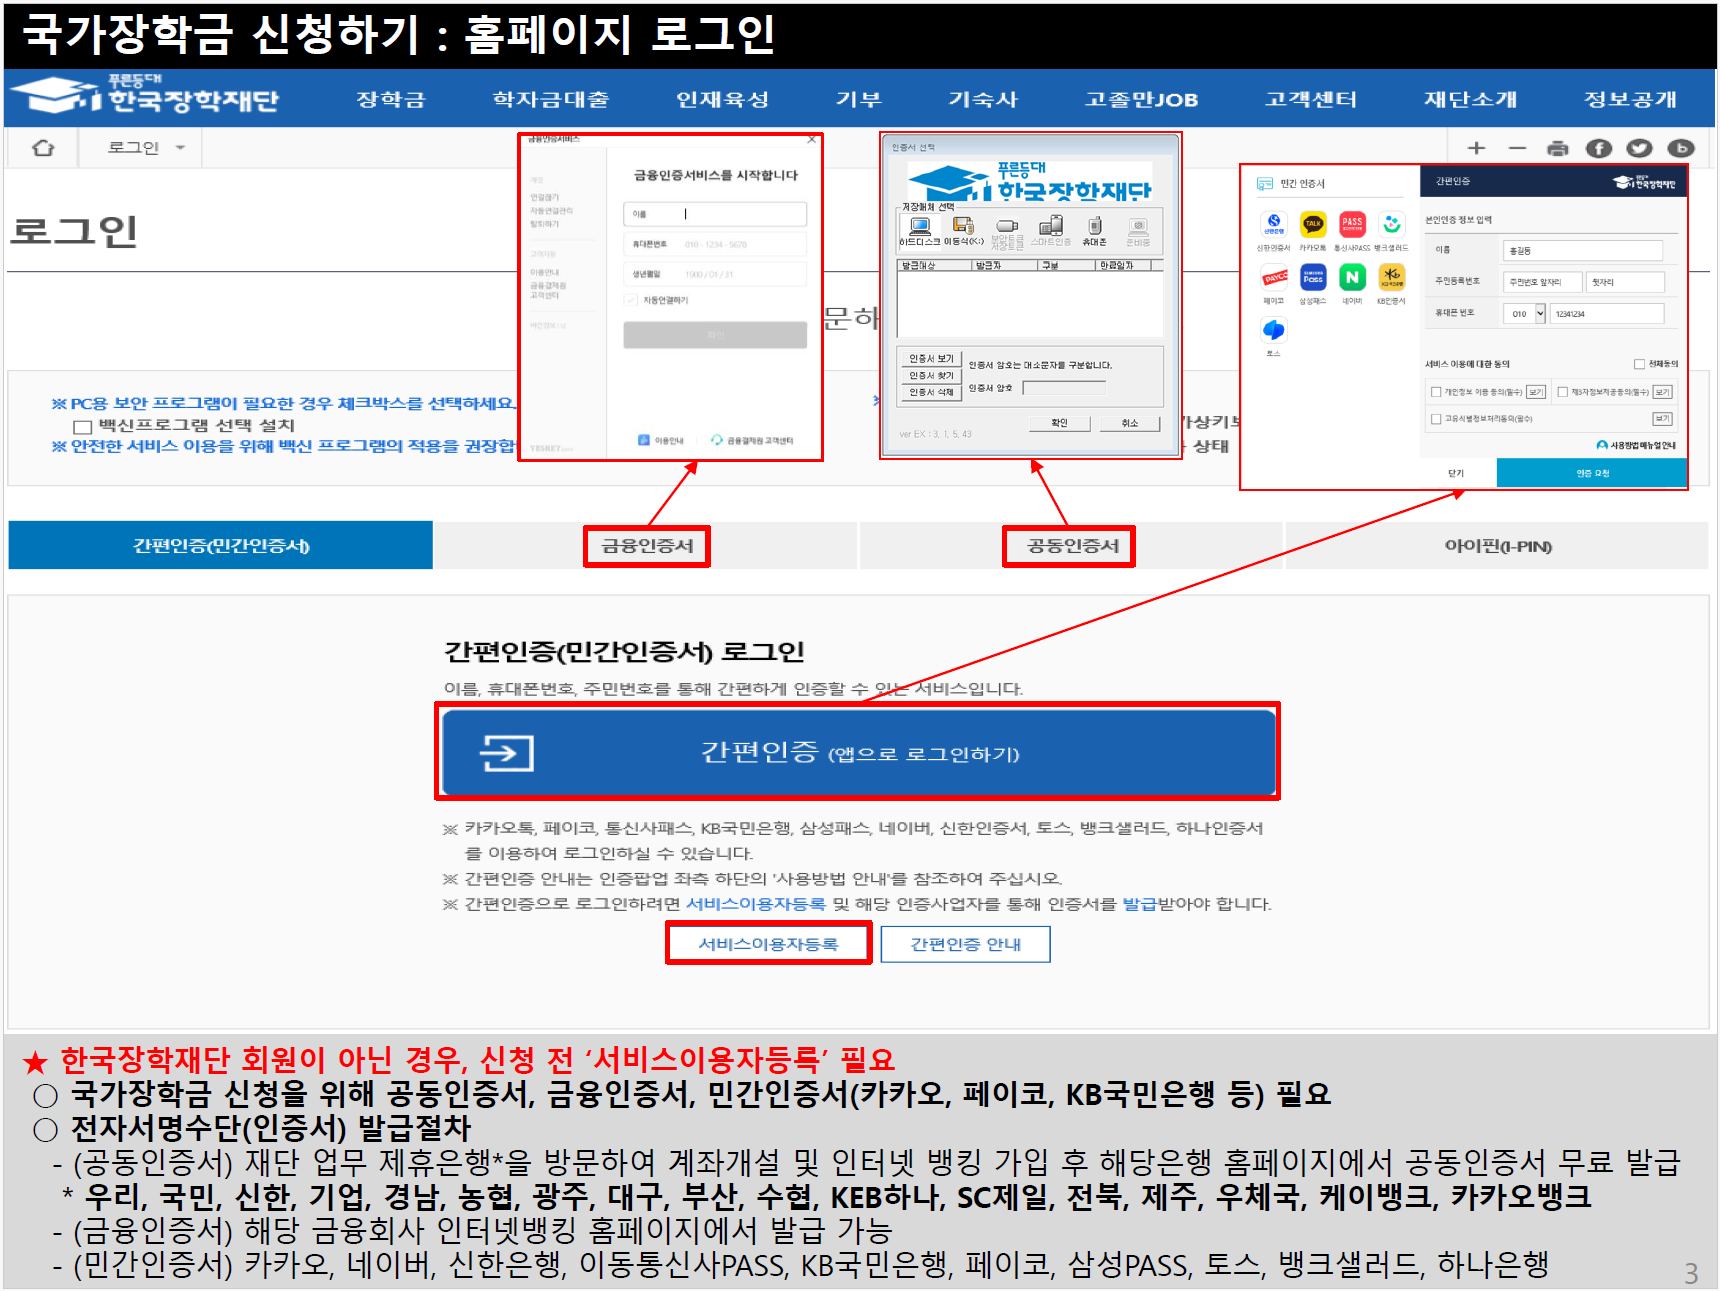This screenshot has width=1720, height=1291.
Task: Open the 010 phone prefix dropdown
Action: (x=1525, y=314)
